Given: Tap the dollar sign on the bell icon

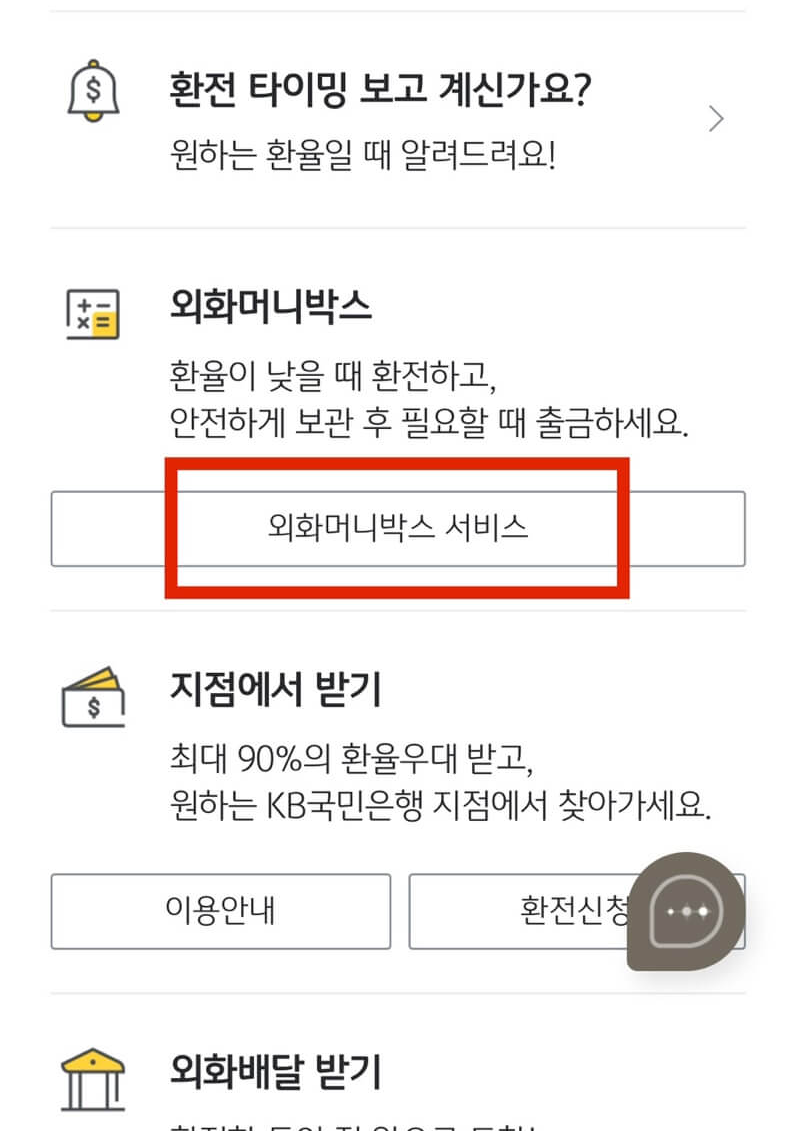Looking at the screenshot, I should [93, 90].
